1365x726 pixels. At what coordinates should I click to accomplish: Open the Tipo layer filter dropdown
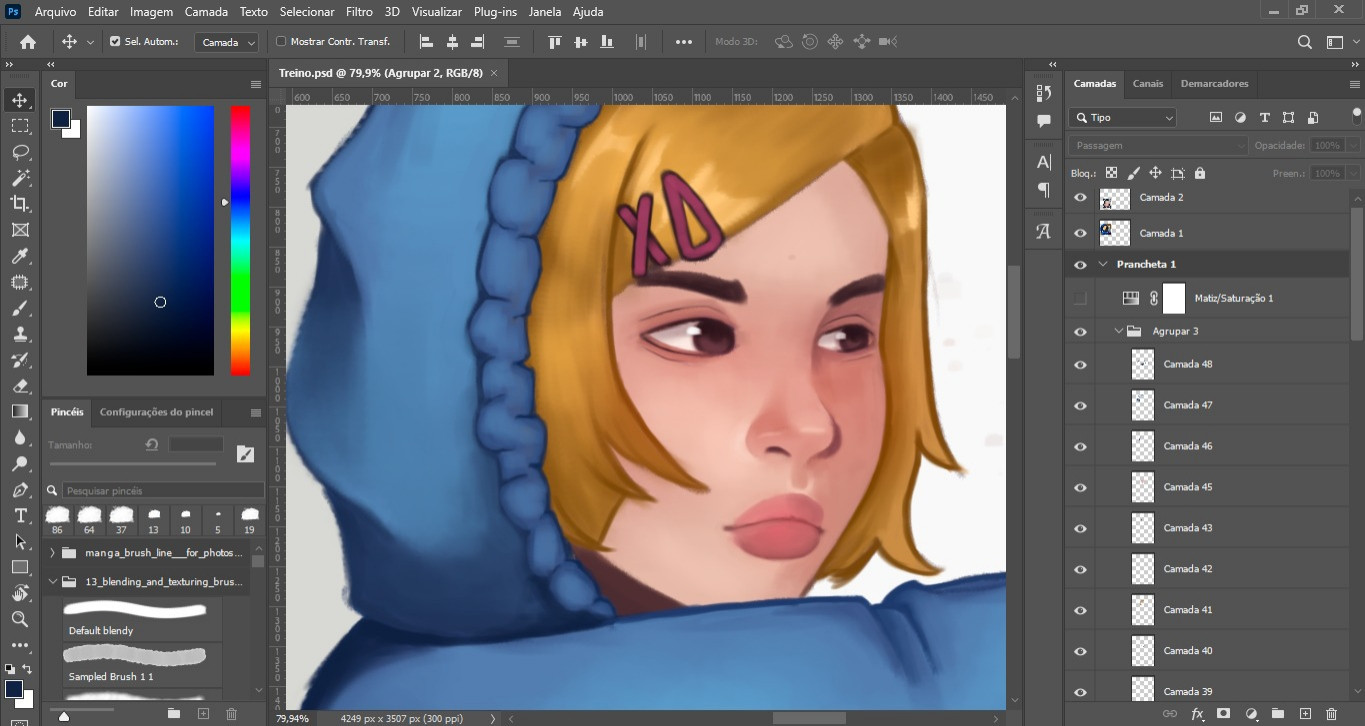(1124, 117)
